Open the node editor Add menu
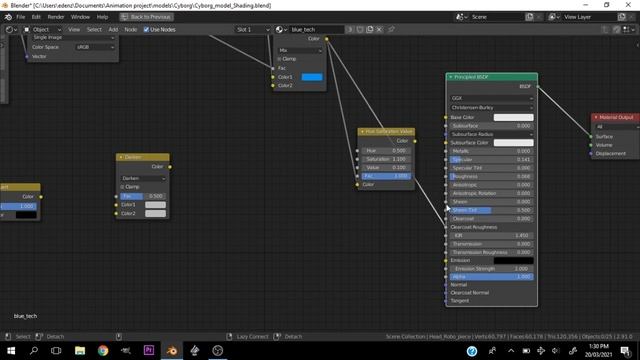 [x=113, y=29]
